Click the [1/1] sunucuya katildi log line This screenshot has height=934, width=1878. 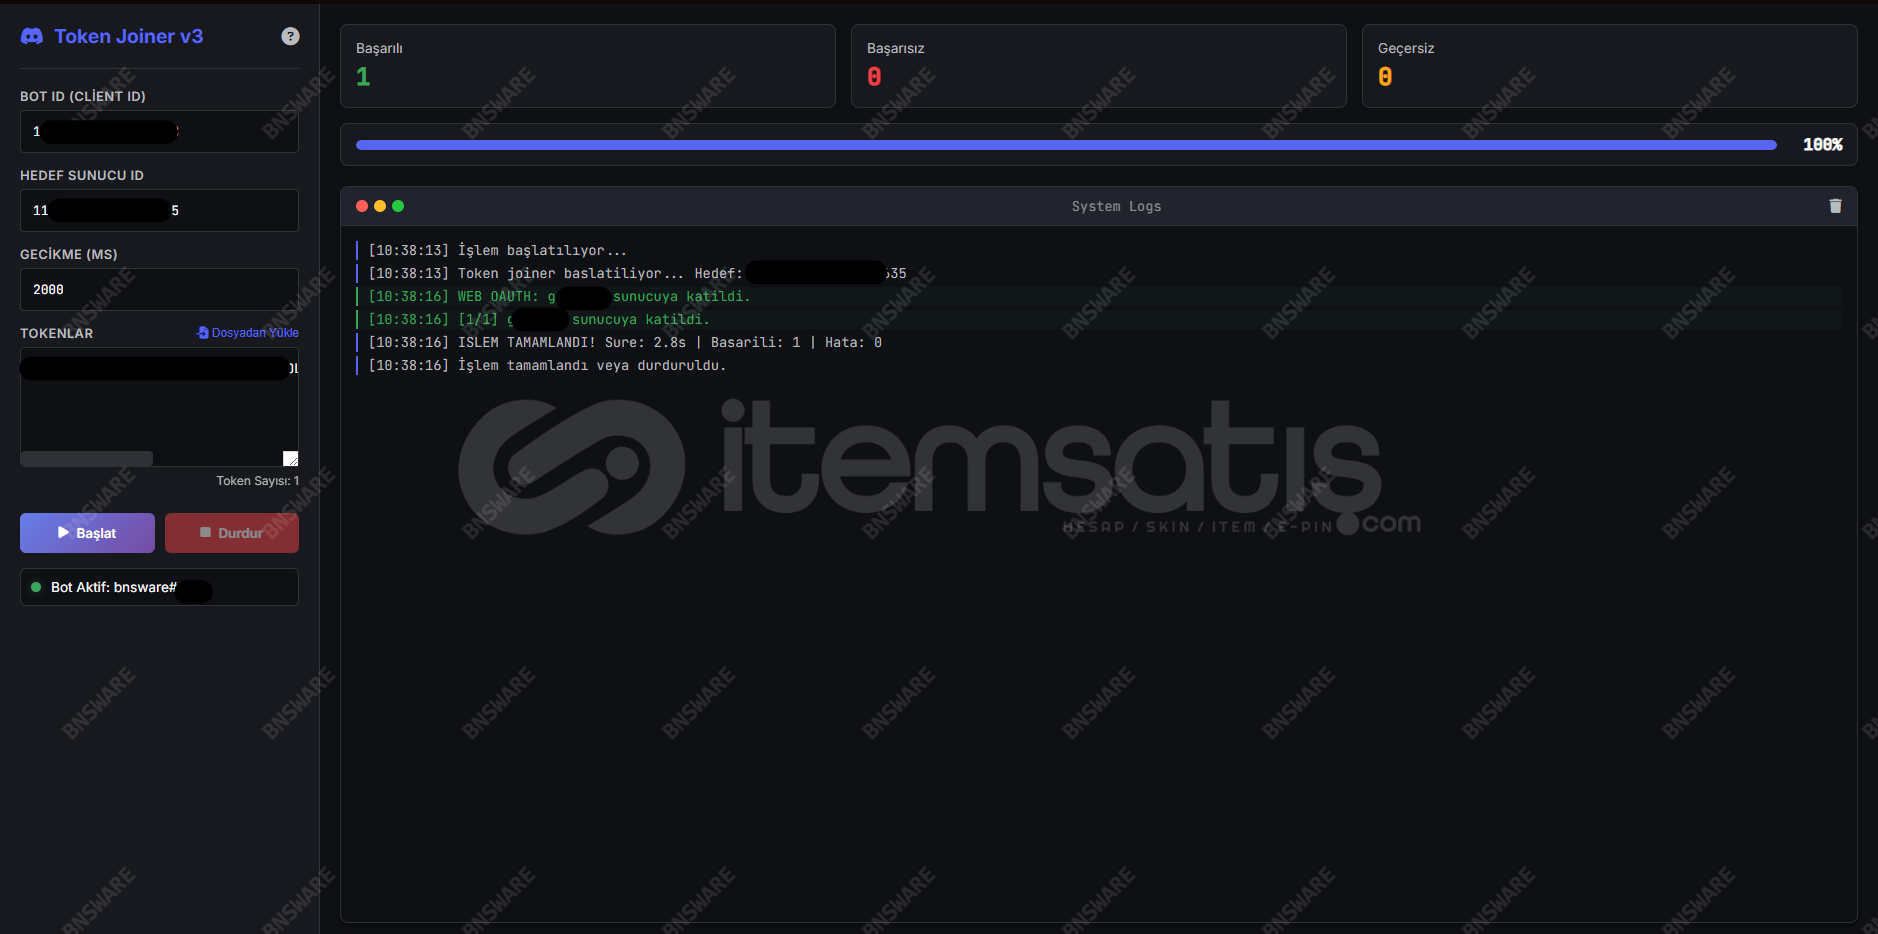(1098, 319)
